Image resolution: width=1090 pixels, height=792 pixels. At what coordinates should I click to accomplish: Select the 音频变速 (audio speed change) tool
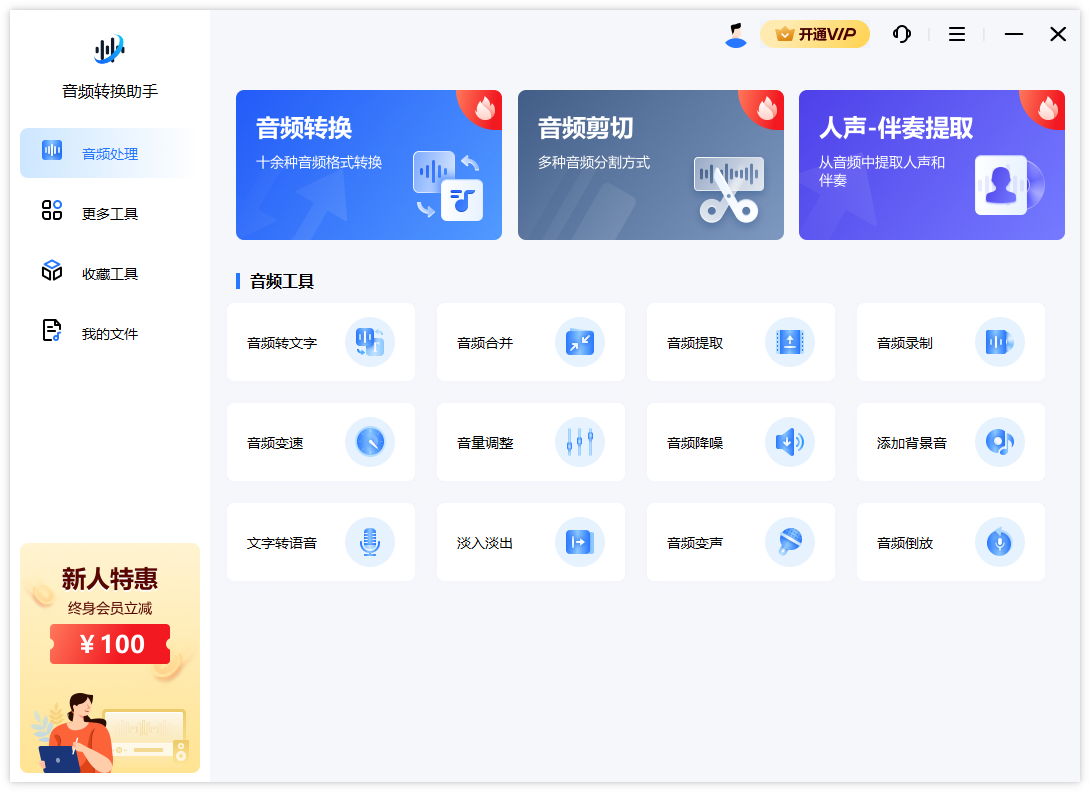click(x=321, y=442)
